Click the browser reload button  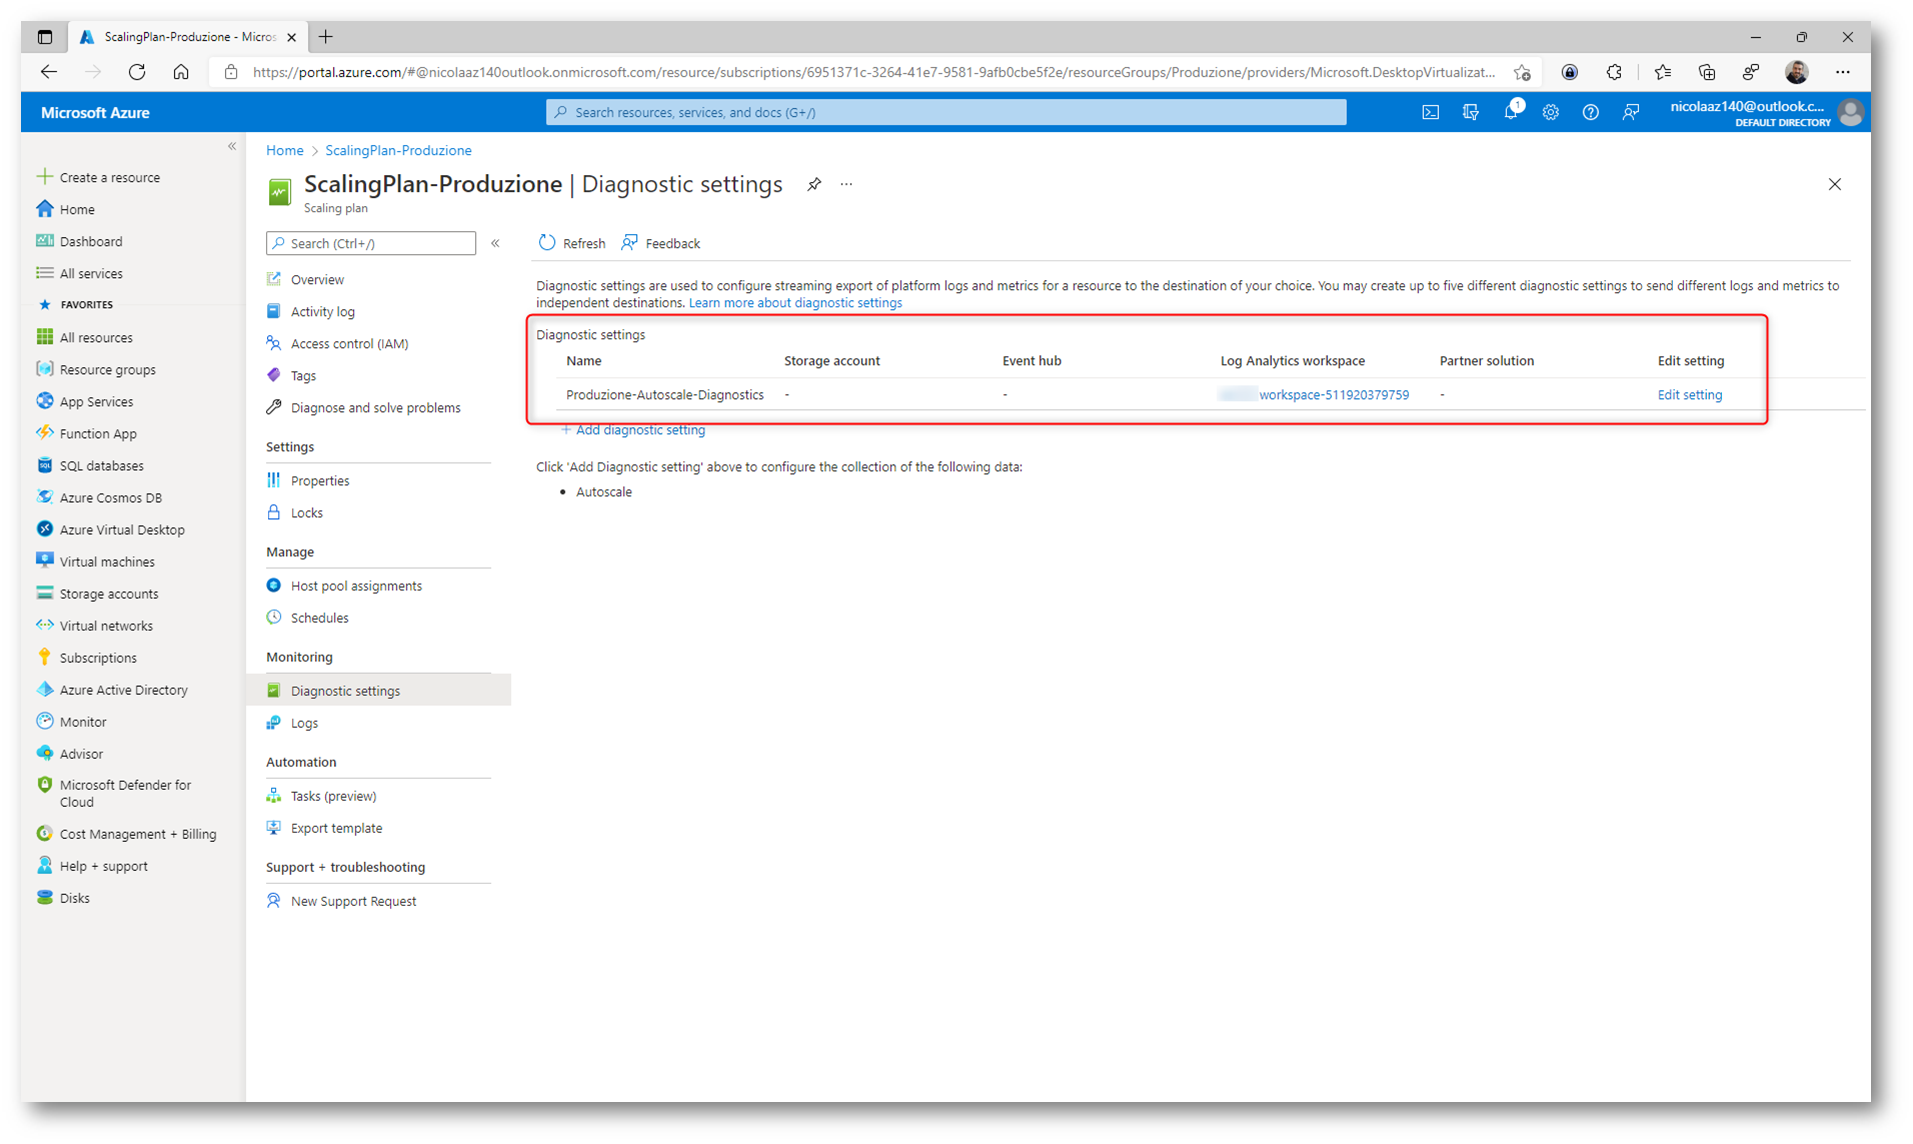coord(137,72)
